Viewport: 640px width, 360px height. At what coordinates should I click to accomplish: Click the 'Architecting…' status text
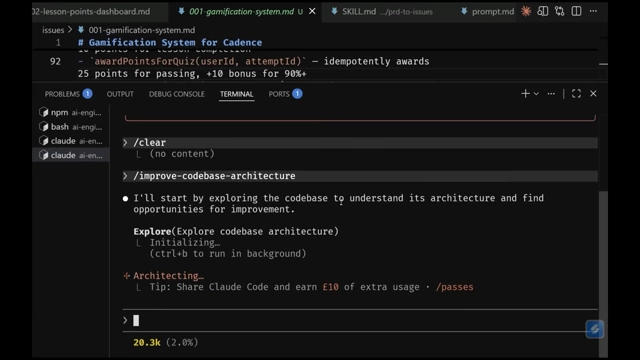pyautogui.click(x=168, y=276)
